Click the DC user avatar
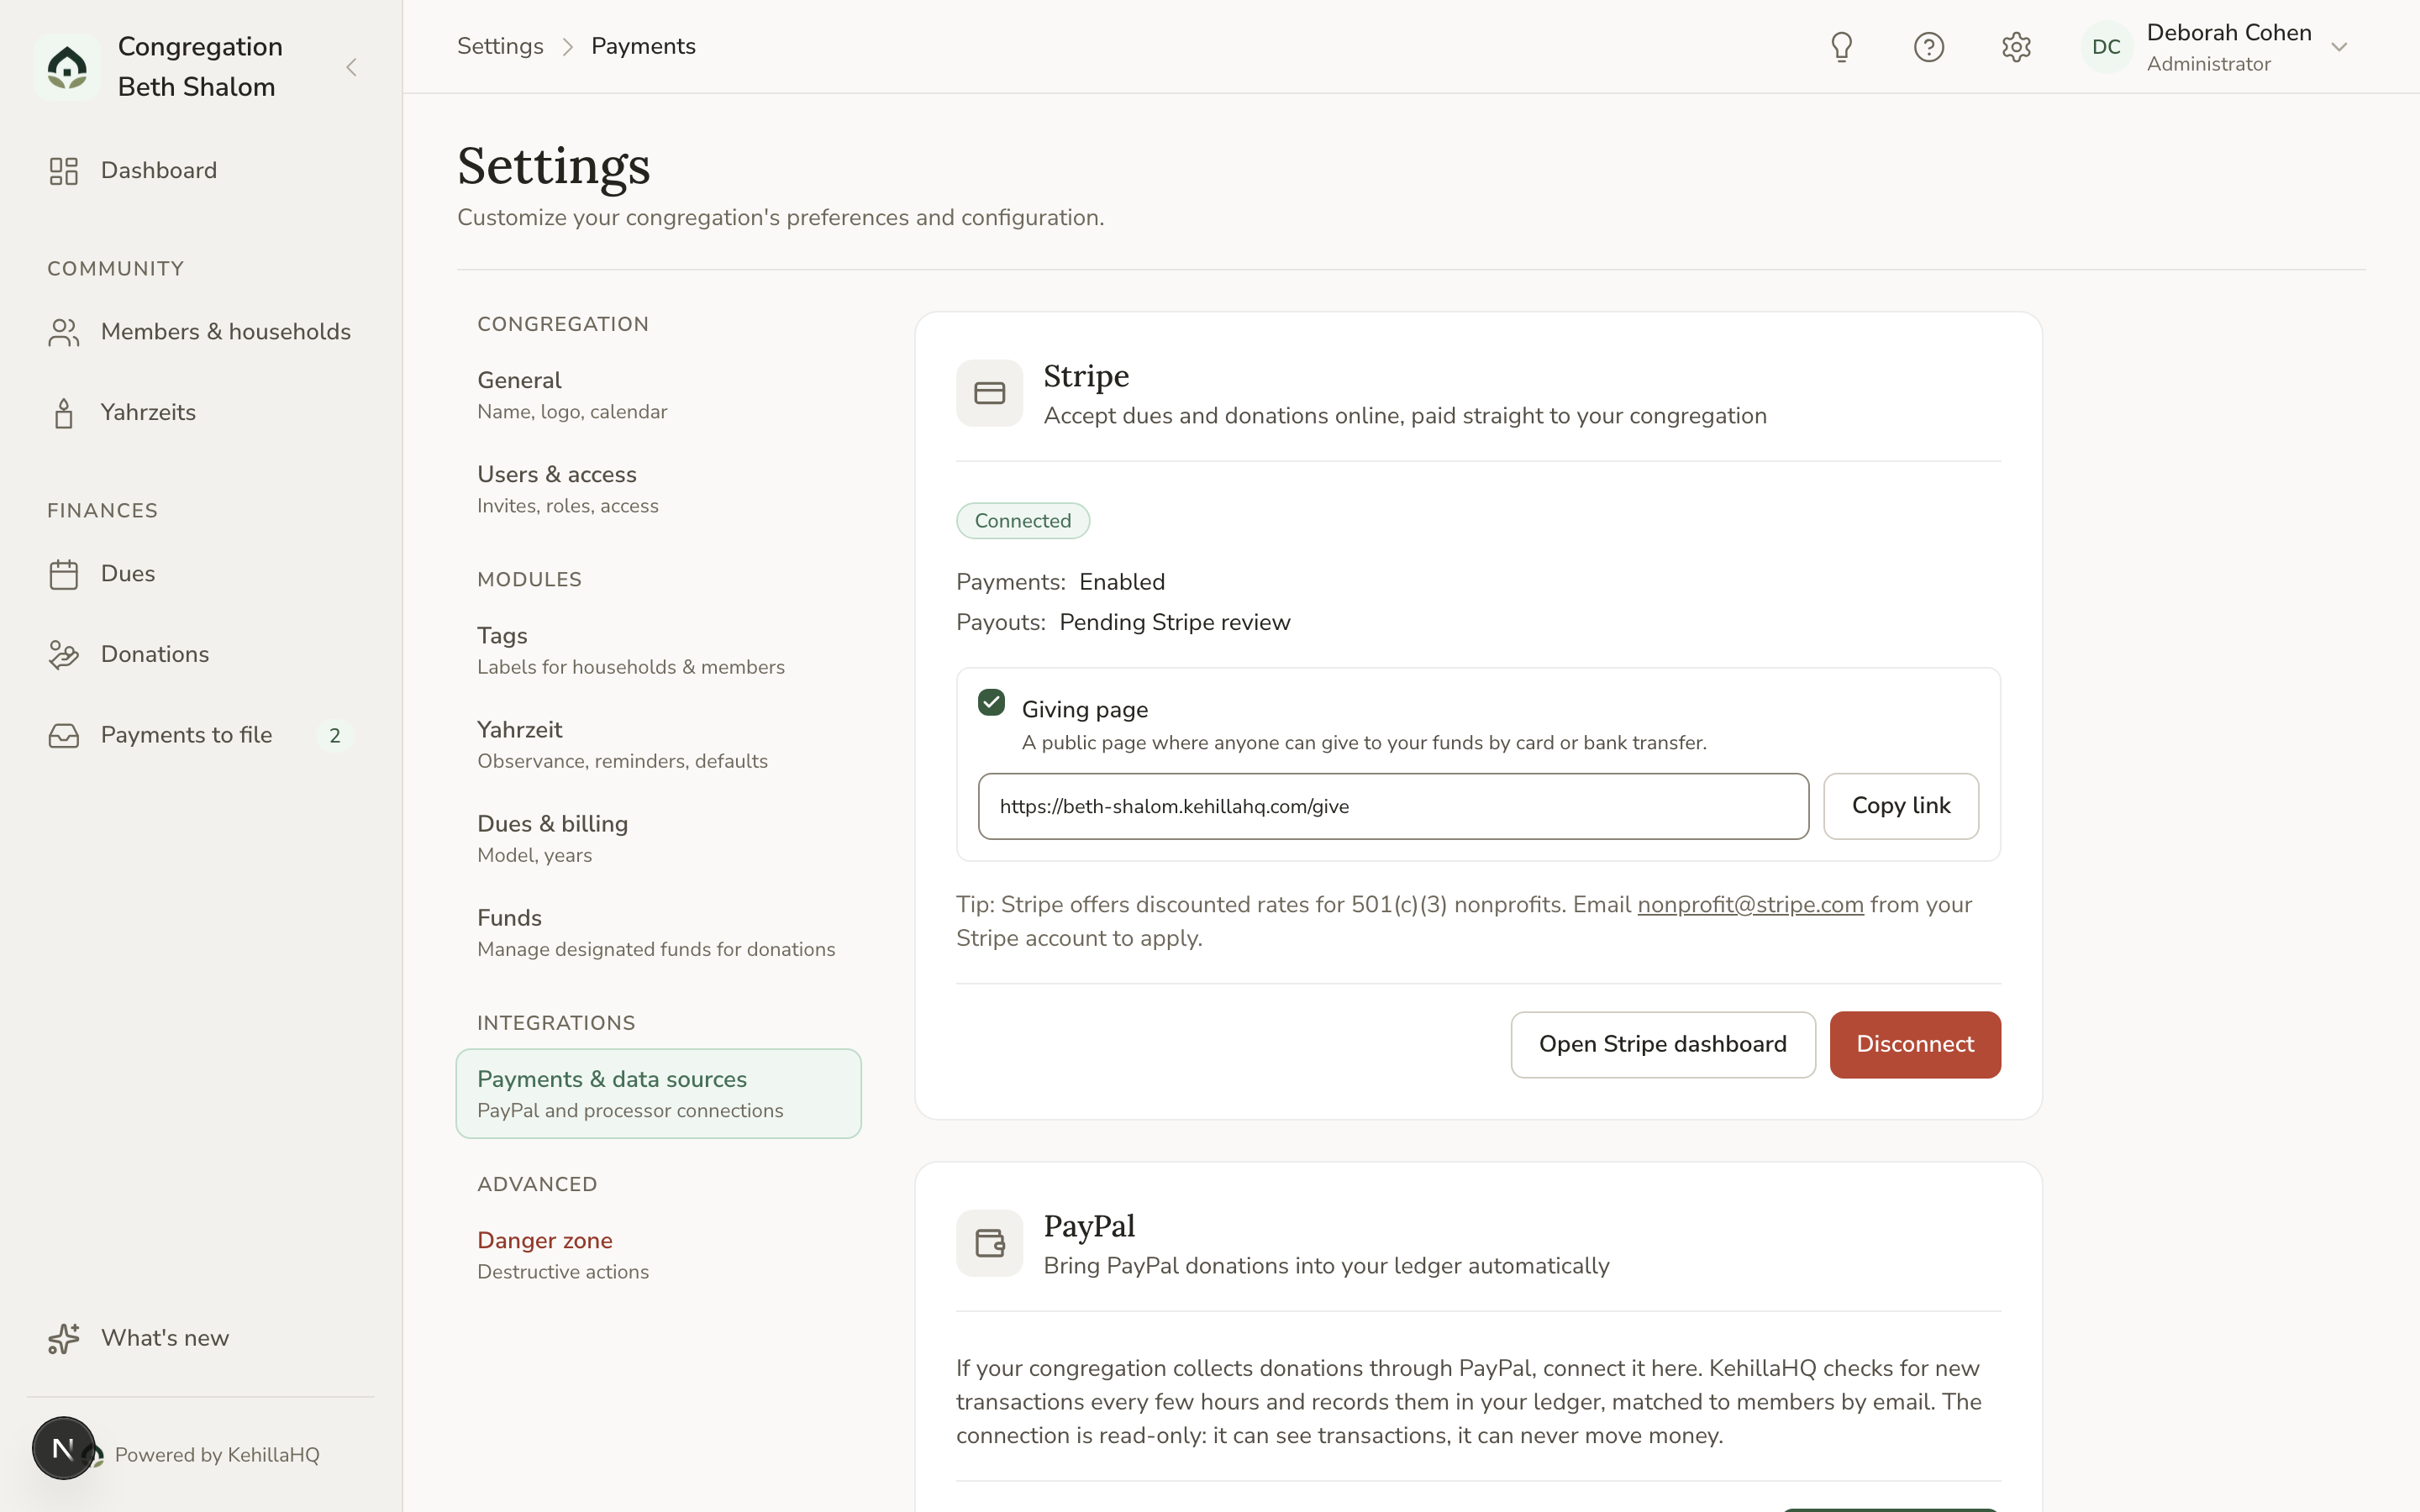This screenshot has width=2420, height=1512. (x=2106, y=47)
